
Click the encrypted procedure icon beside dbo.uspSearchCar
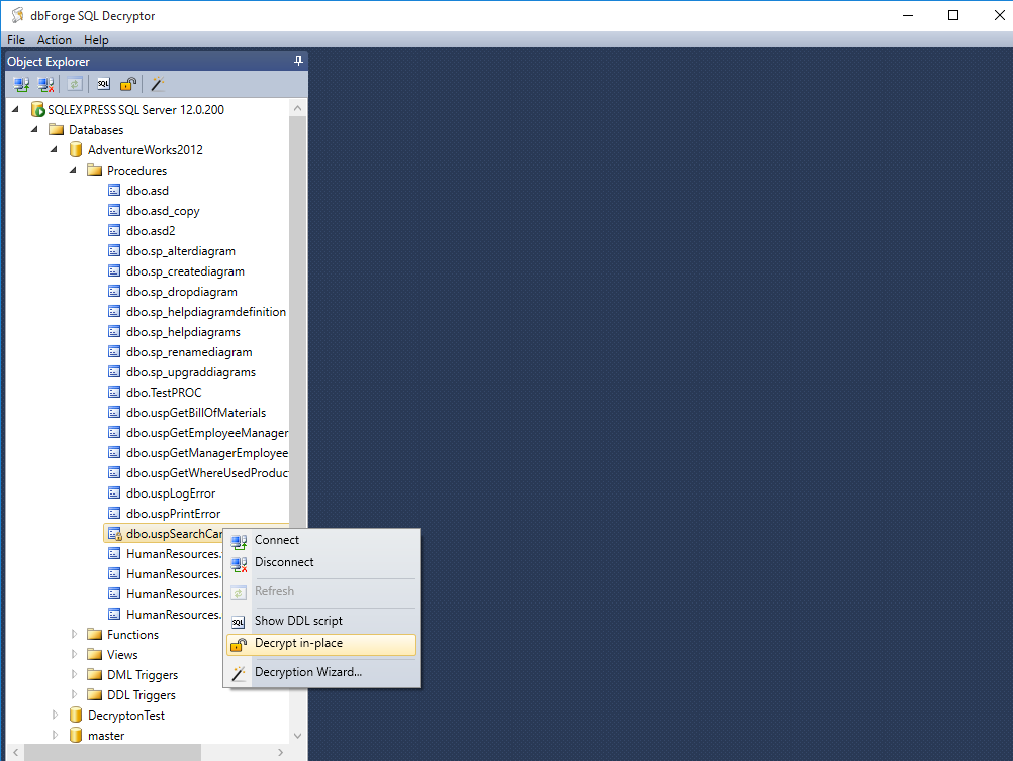(x=114, y=534)
